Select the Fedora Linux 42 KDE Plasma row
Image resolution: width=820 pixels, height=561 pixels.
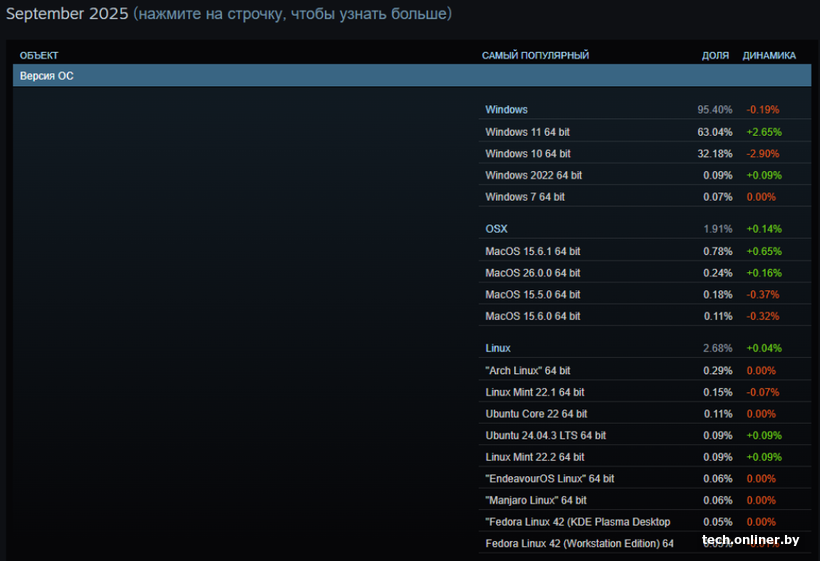coord(645,522)
